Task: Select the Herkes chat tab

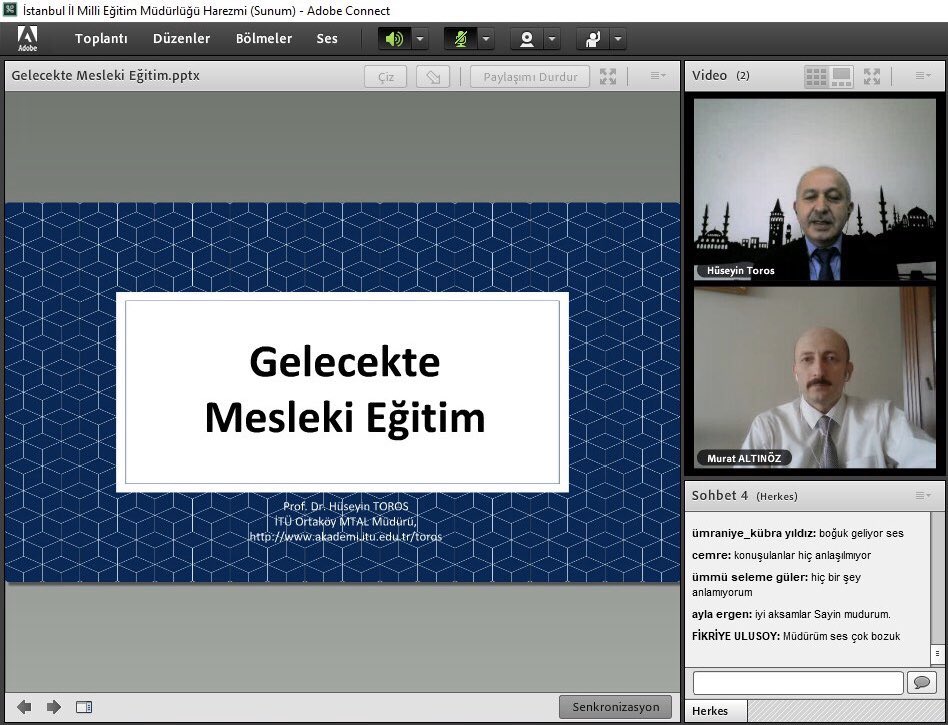Action: [x=716, y=711]
